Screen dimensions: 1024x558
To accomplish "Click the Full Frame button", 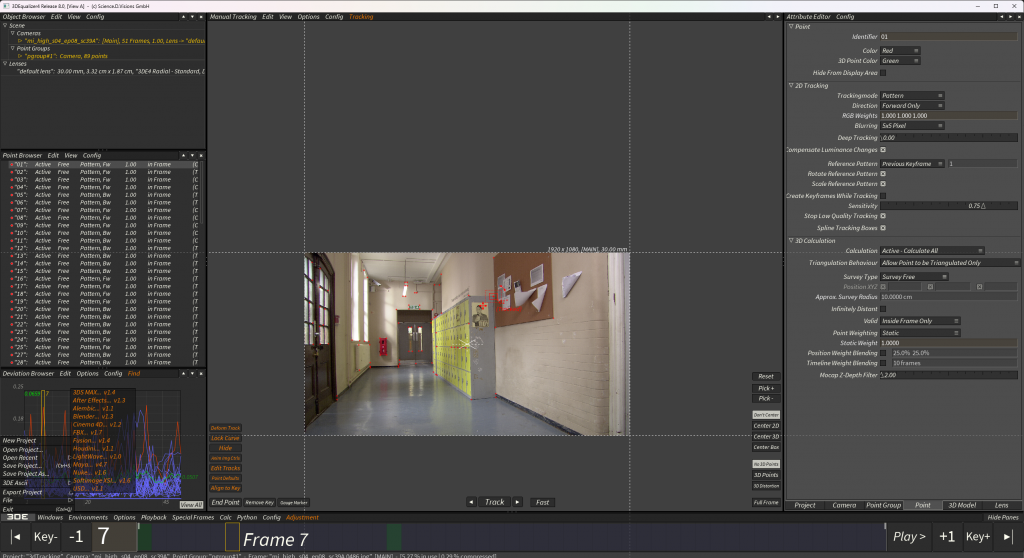I will [x=766, y=502].
